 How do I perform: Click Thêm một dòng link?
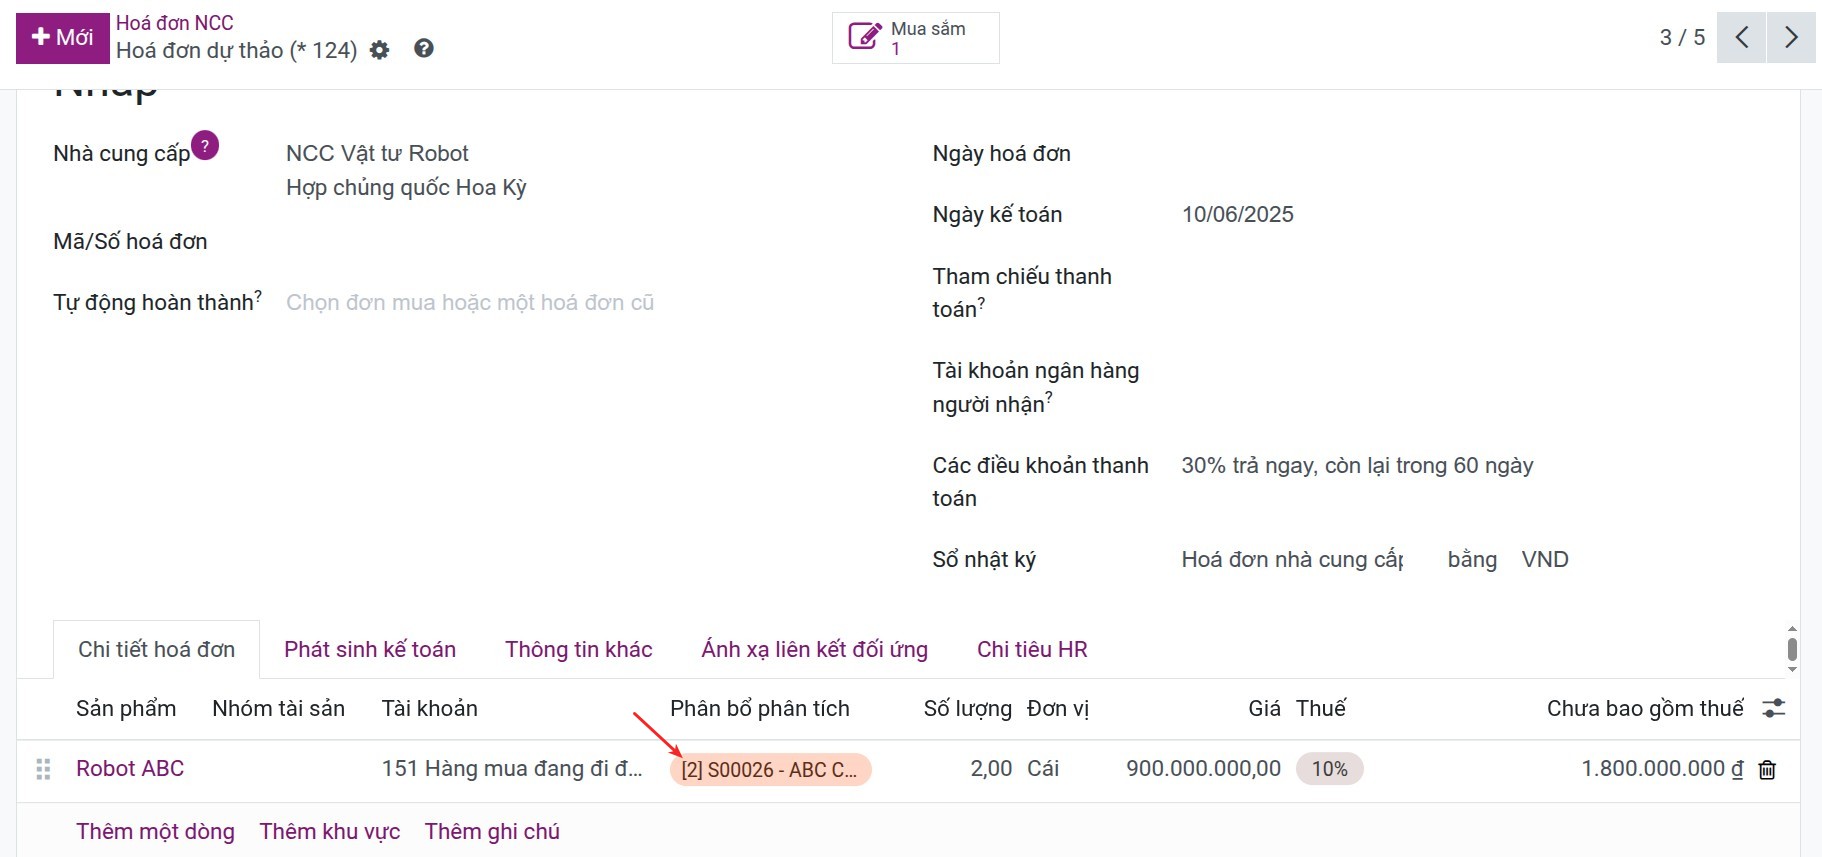156,831
